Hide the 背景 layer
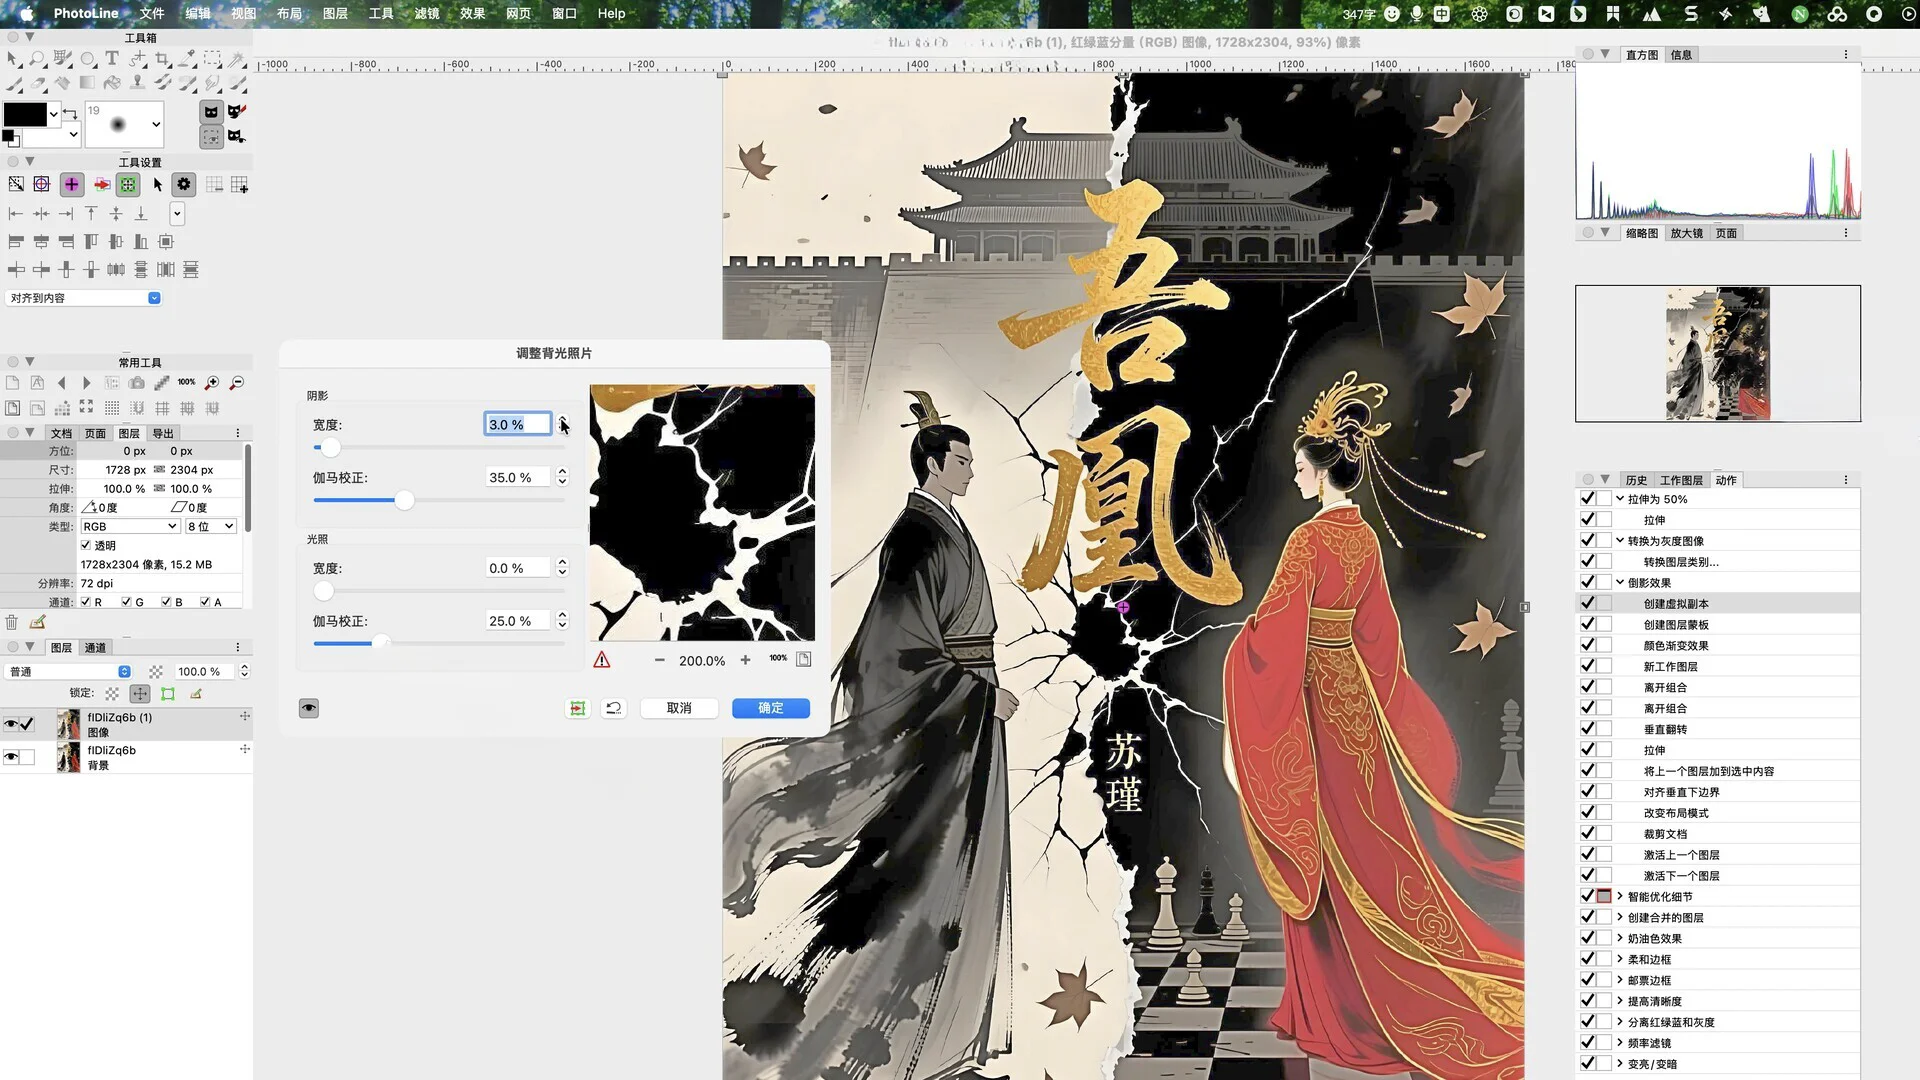This screenshot has height=1080, width=1920. 11,757
